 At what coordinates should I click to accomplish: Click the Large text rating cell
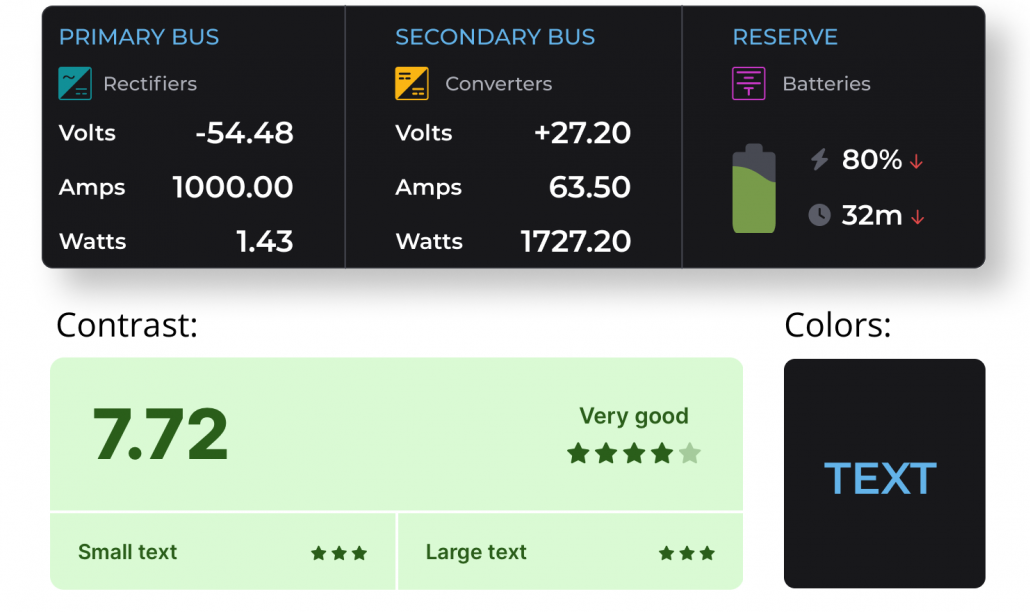pos(570,552)
